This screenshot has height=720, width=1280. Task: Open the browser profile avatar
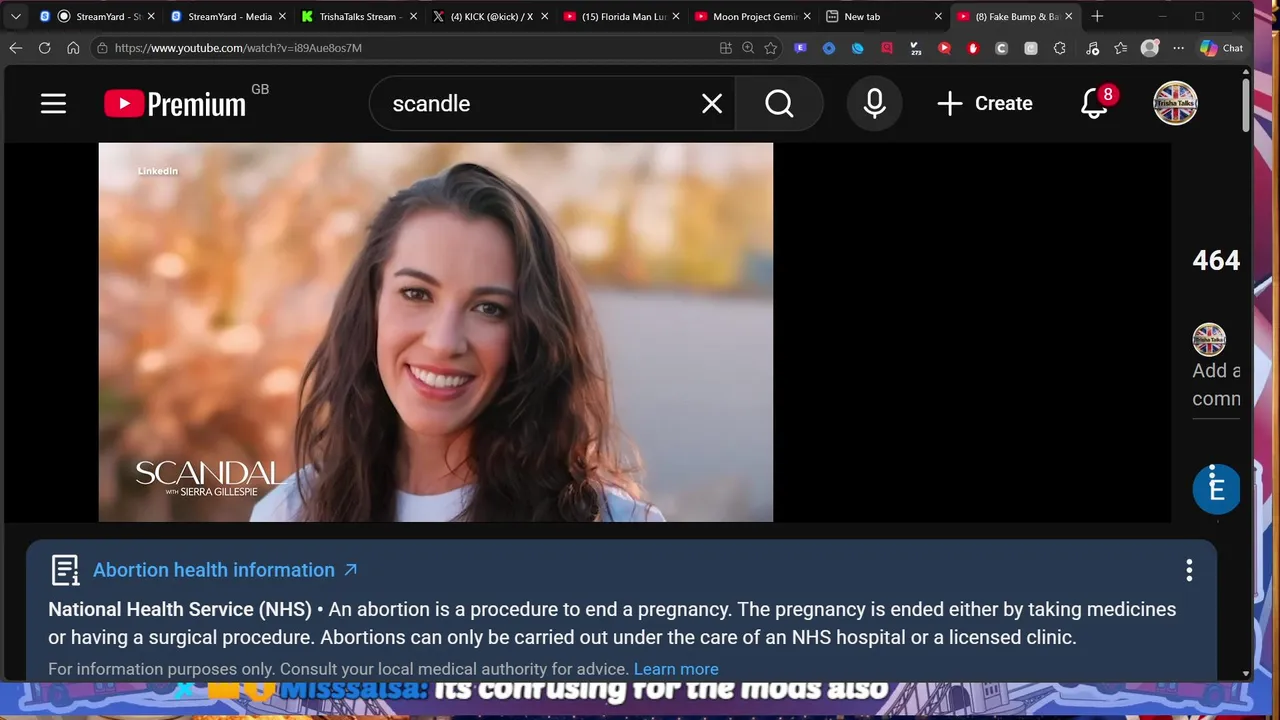click(1150, 48)
